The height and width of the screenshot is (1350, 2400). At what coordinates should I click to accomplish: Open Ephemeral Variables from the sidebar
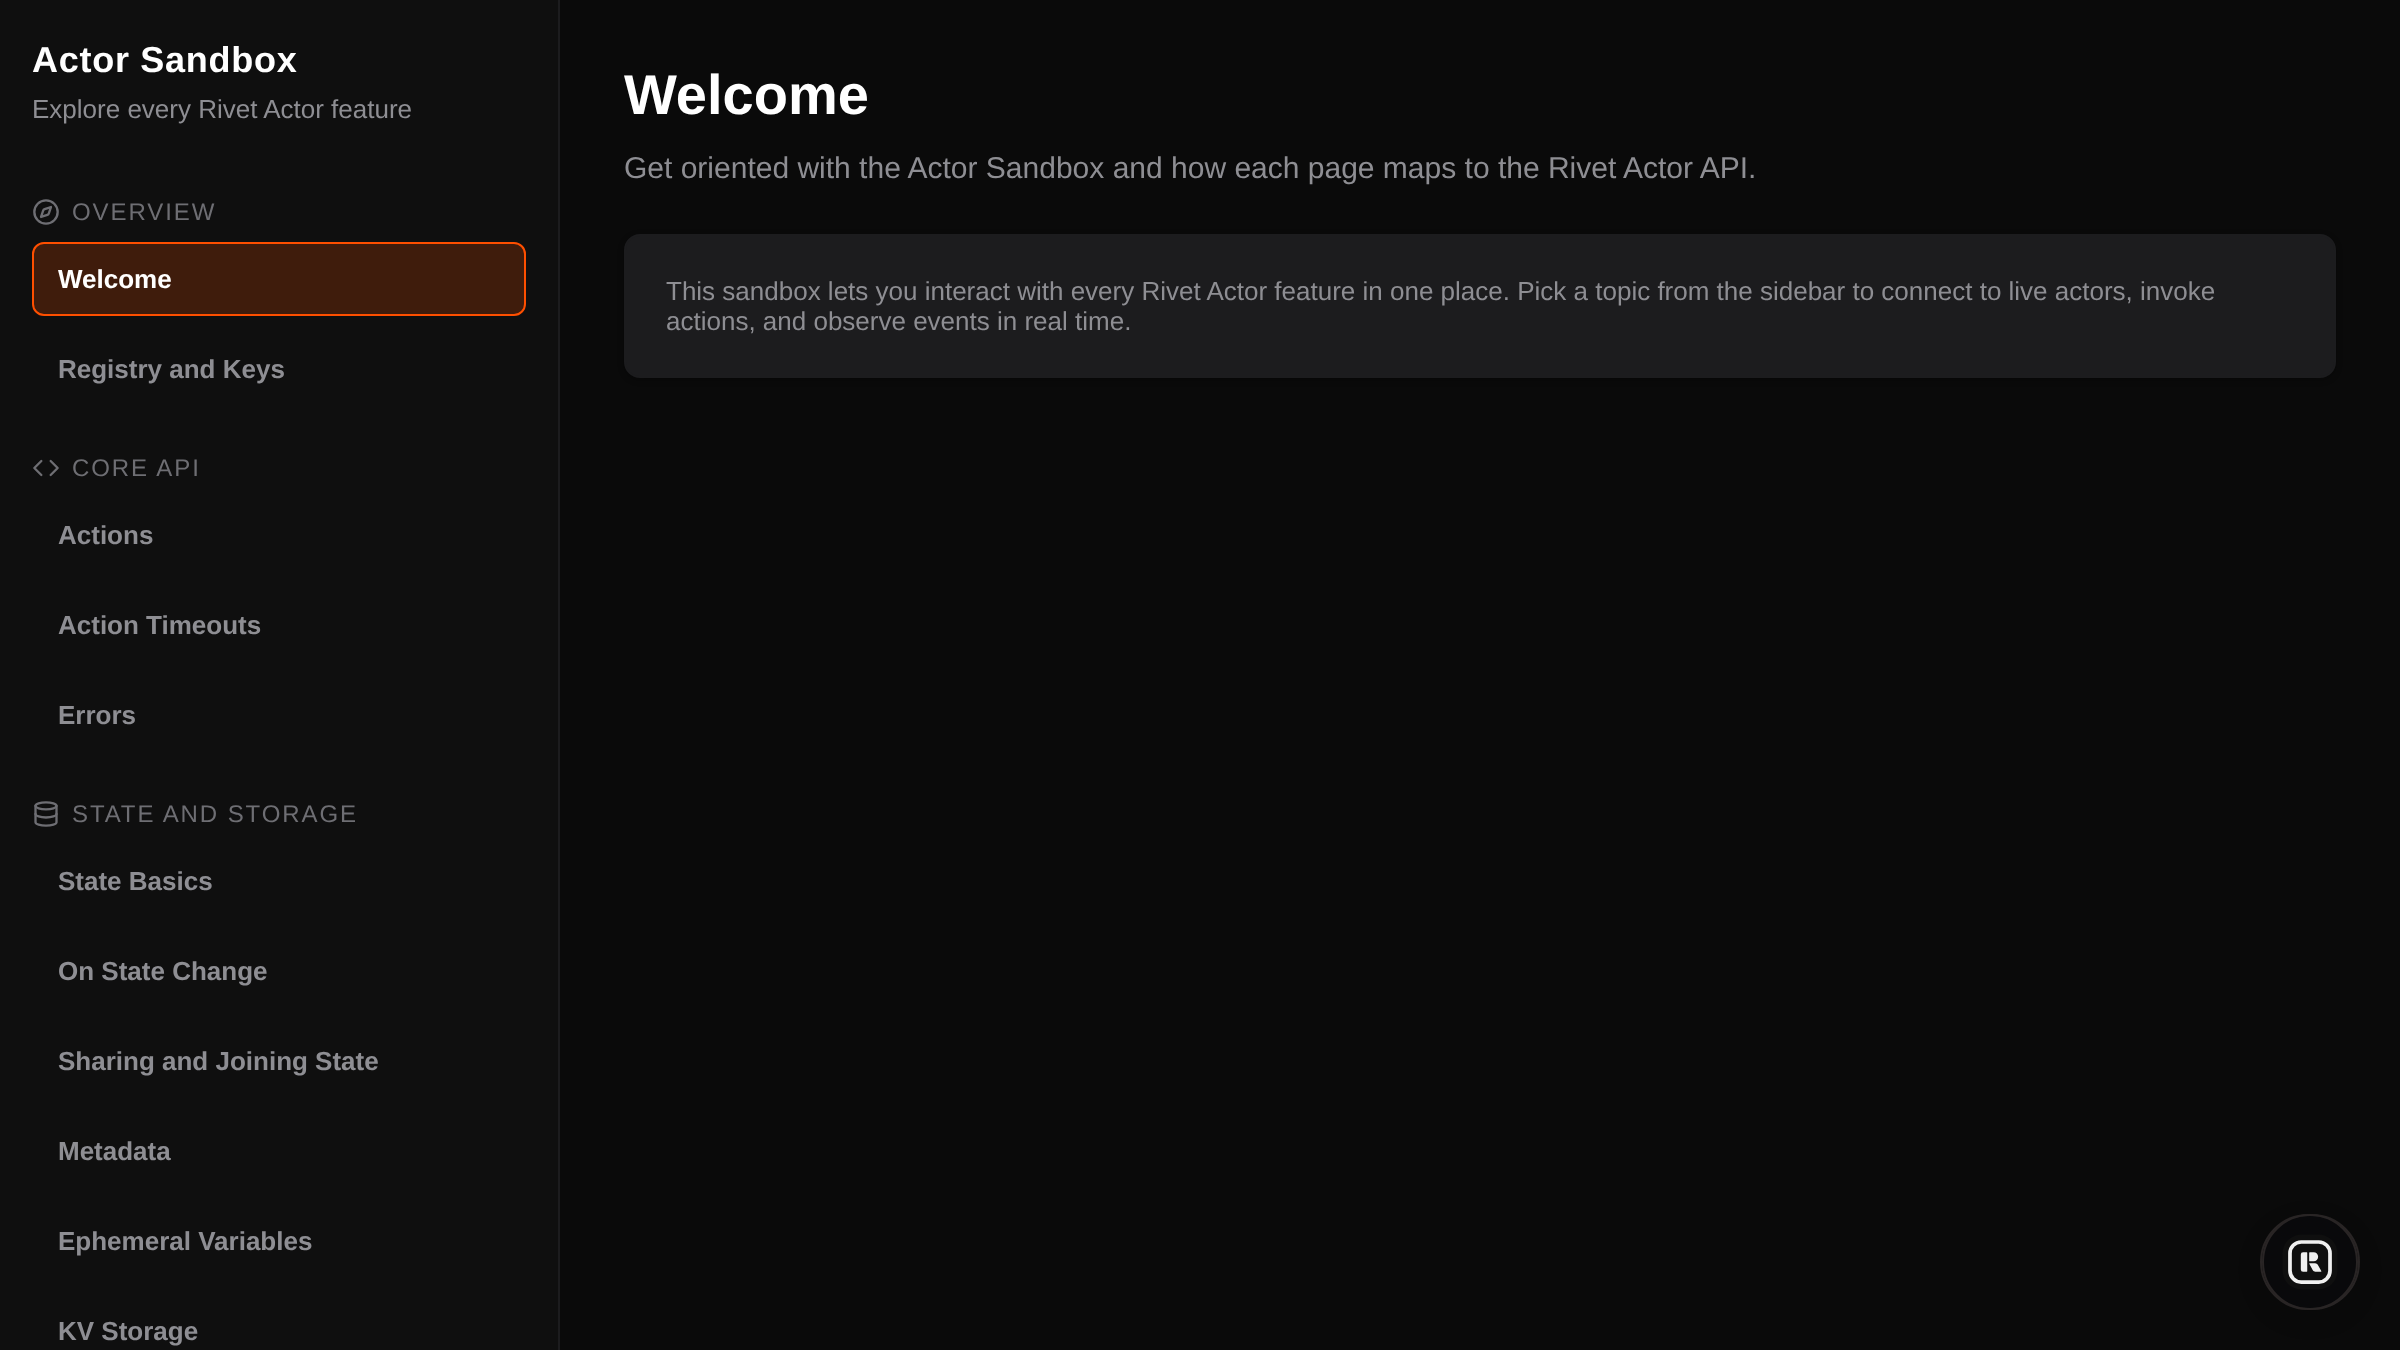[185, 1241]
